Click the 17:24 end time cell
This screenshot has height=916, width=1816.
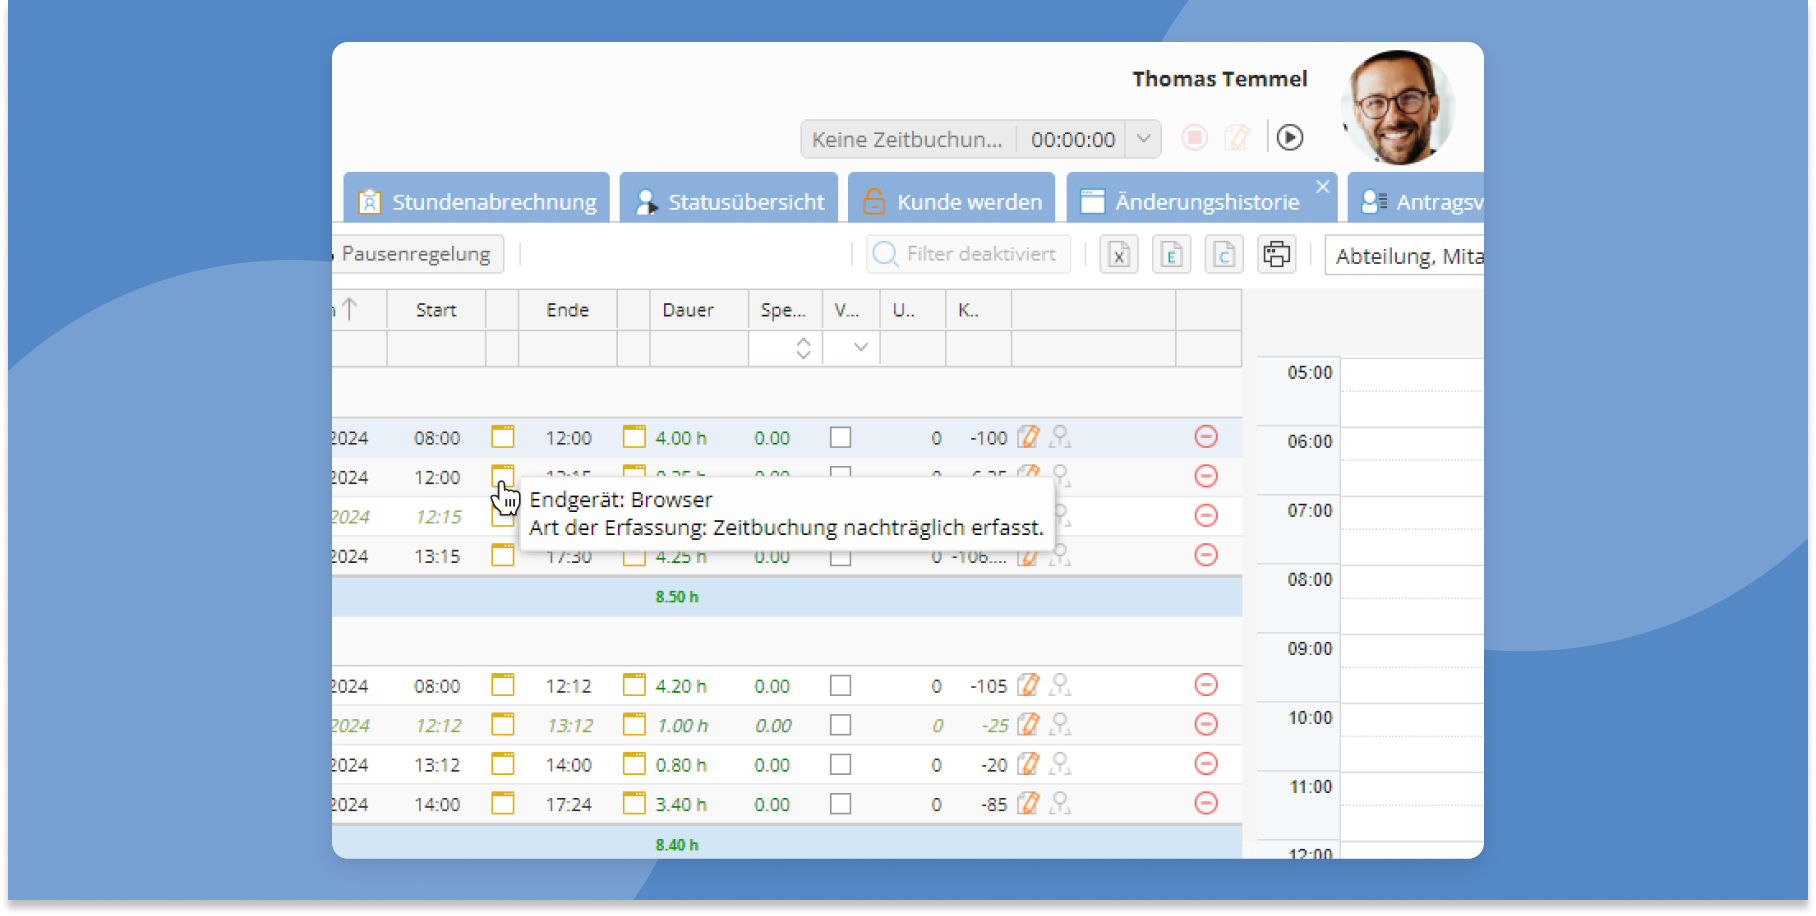coord(568,804)
